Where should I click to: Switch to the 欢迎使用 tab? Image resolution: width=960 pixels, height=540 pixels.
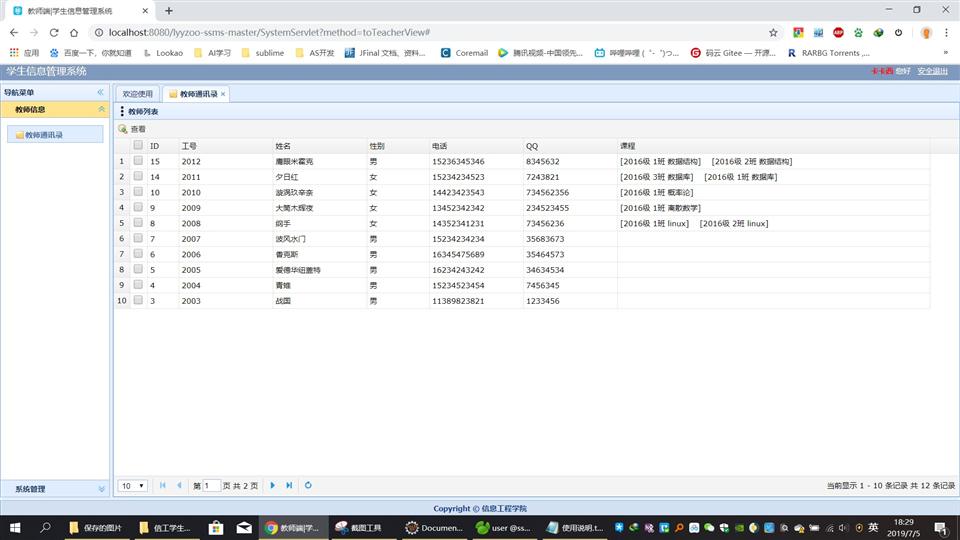tap(138, 94)
